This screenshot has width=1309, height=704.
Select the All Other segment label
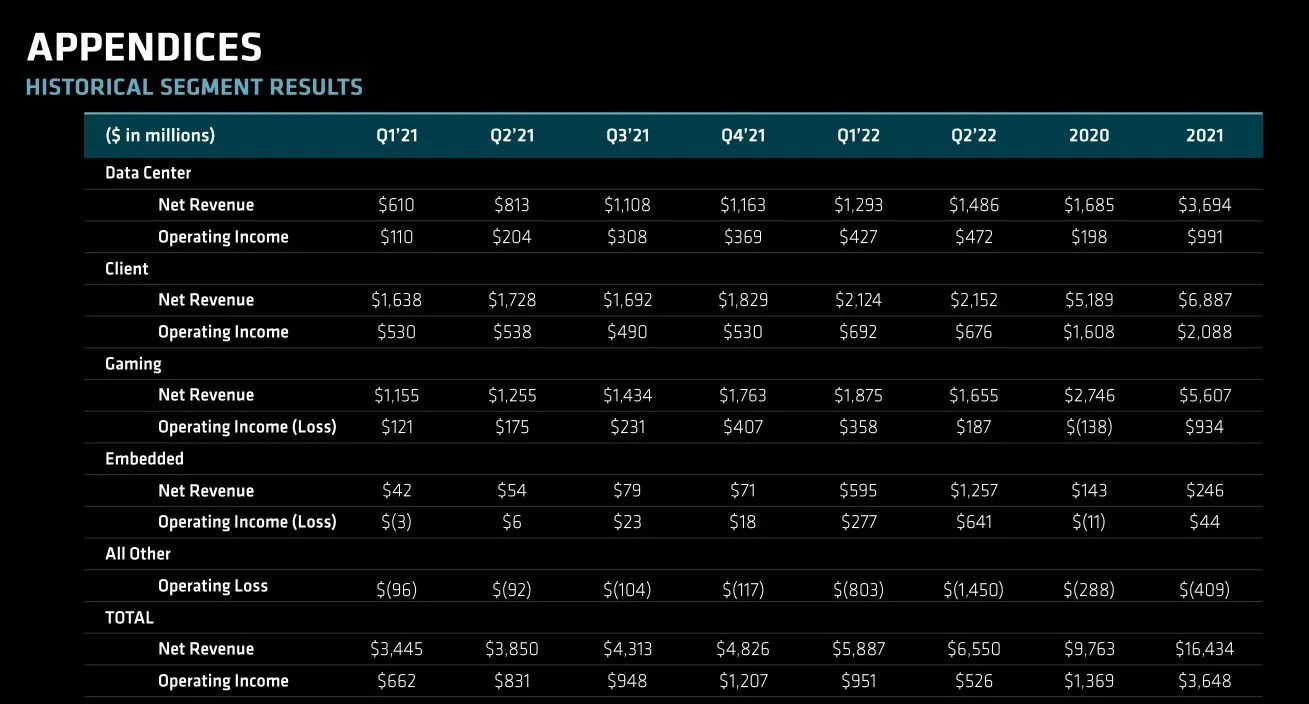[138, 554]
